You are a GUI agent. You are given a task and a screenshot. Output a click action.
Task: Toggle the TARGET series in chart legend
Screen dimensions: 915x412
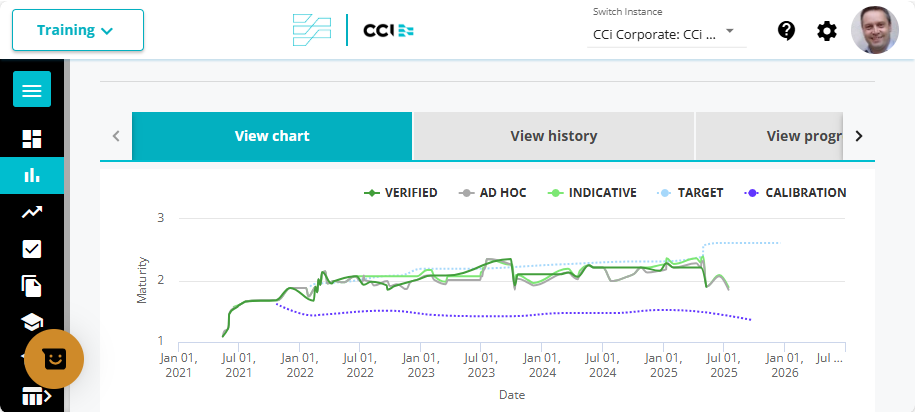pyautogui.click(x=690, y=193)
